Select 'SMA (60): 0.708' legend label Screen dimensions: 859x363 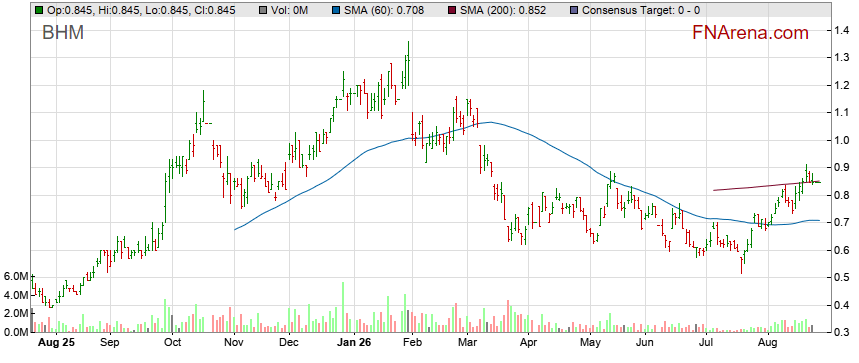[385, 10]
